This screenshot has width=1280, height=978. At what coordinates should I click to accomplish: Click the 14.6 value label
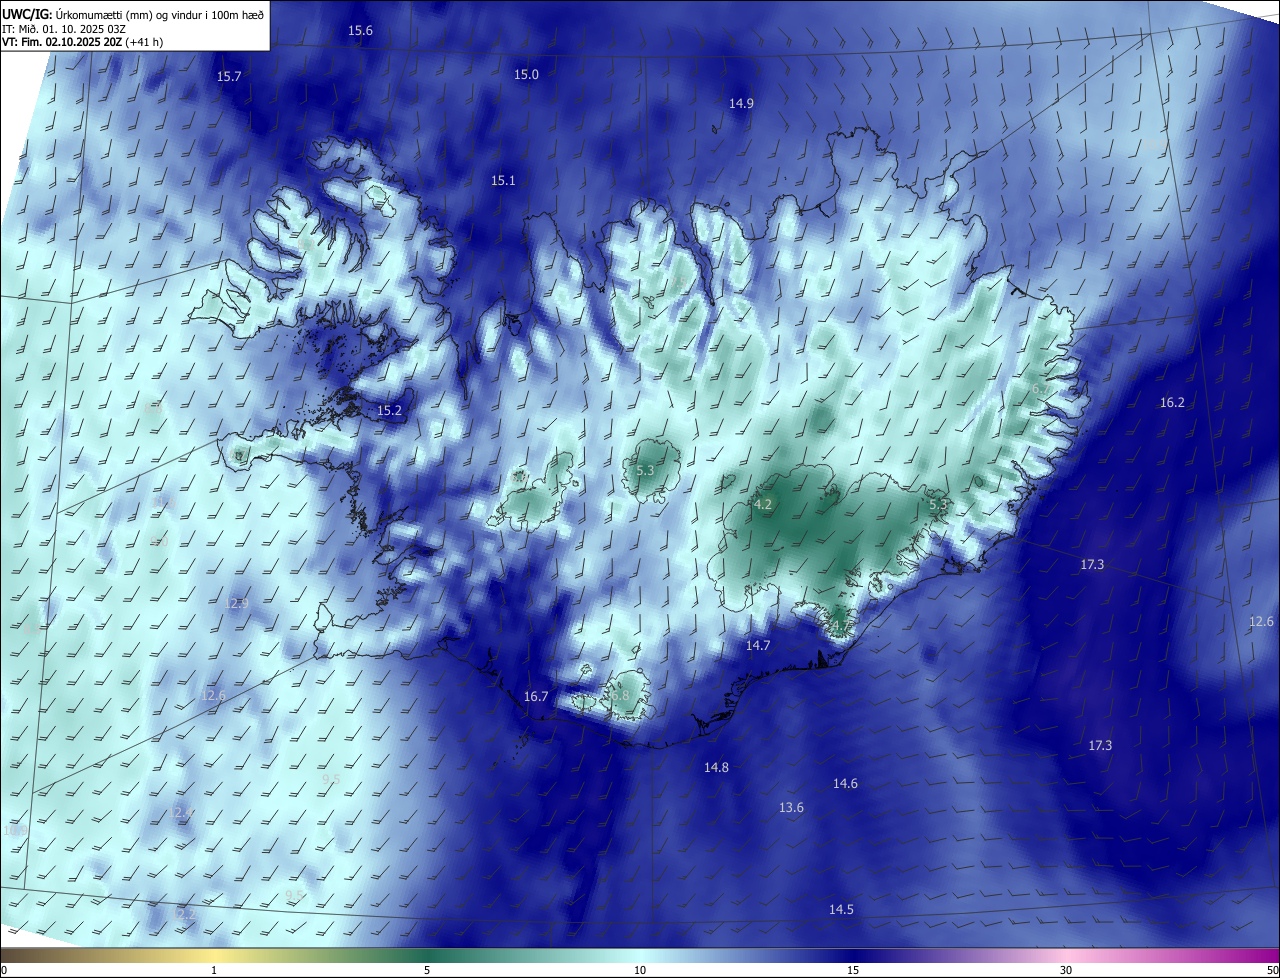tap(845, 784)
